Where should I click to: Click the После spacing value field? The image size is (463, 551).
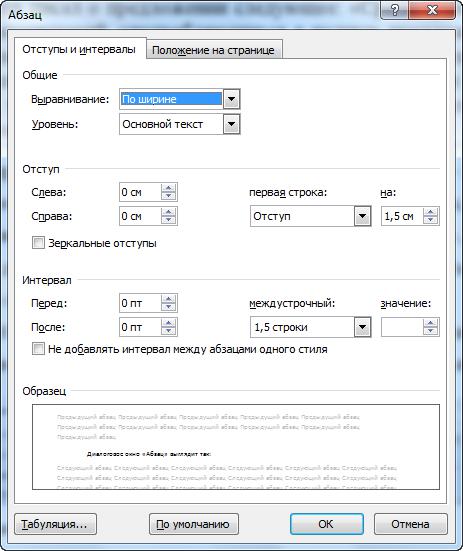pyautogui.click(x=141, y=327)
